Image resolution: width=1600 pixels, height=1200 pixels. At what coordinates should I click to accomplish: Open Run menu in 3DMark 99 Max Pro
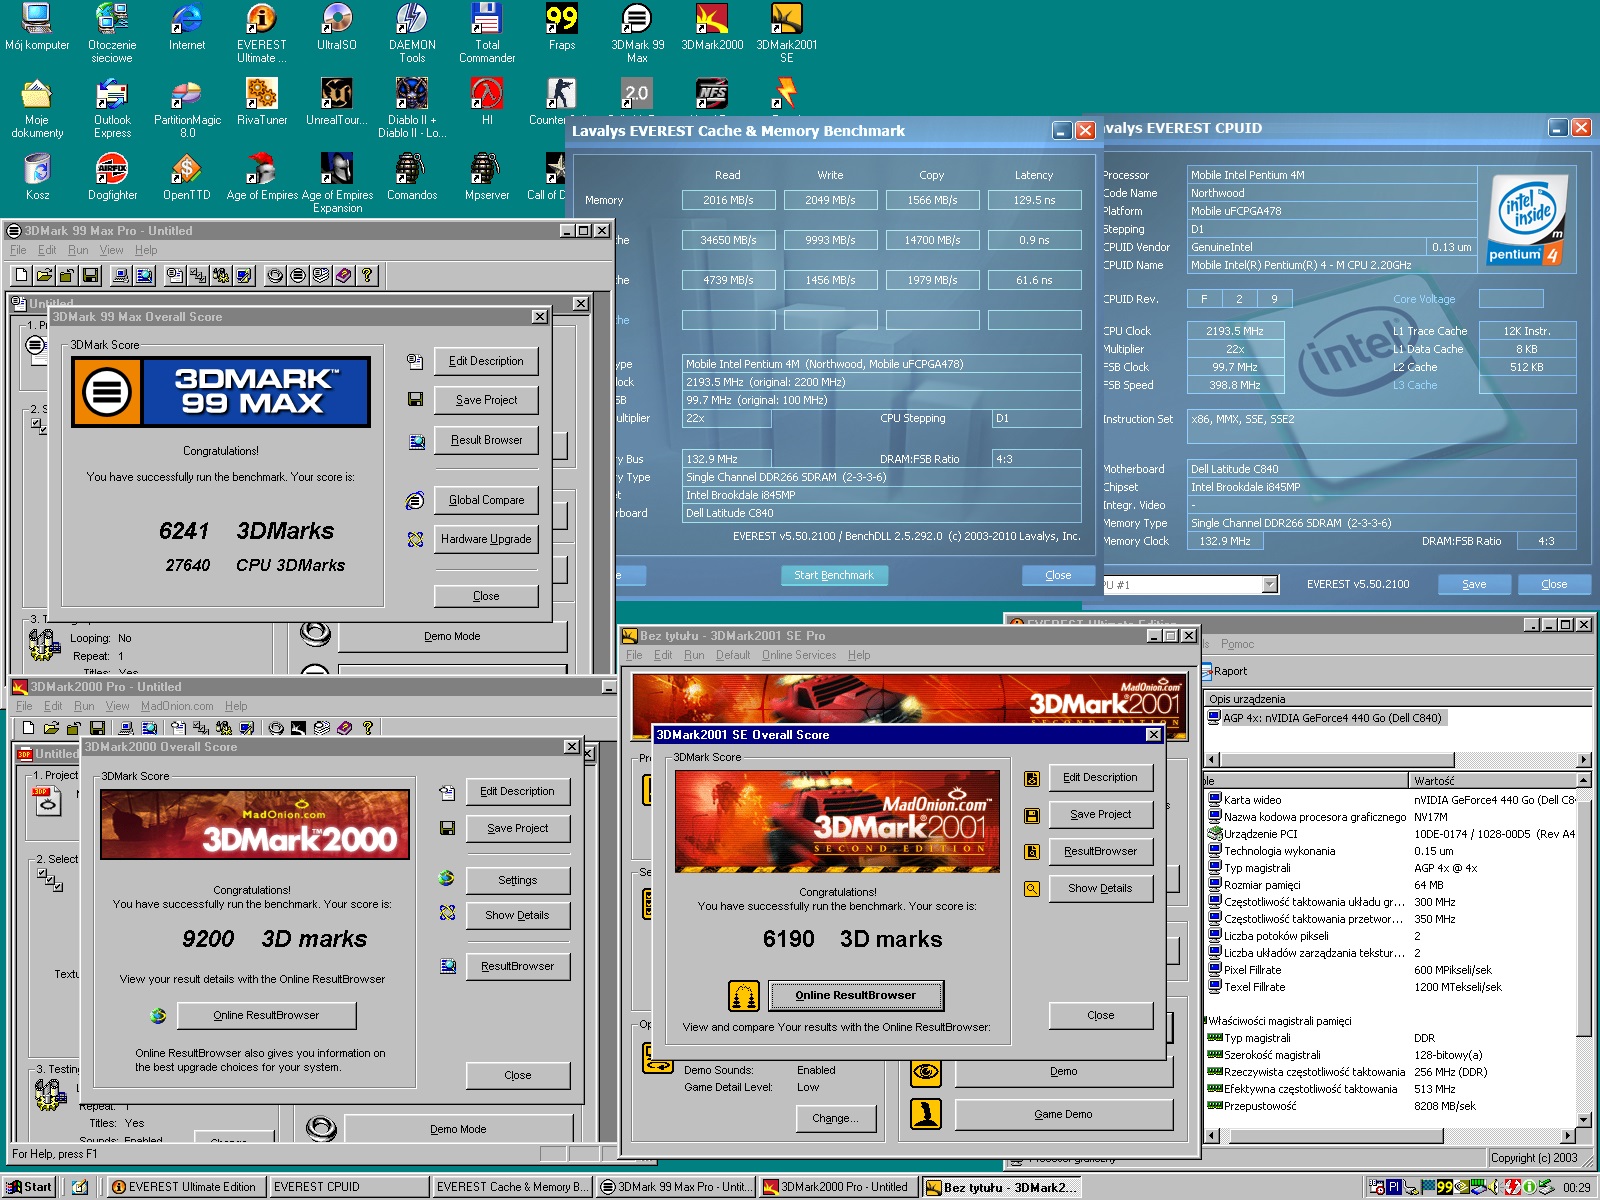click(78, 250)
